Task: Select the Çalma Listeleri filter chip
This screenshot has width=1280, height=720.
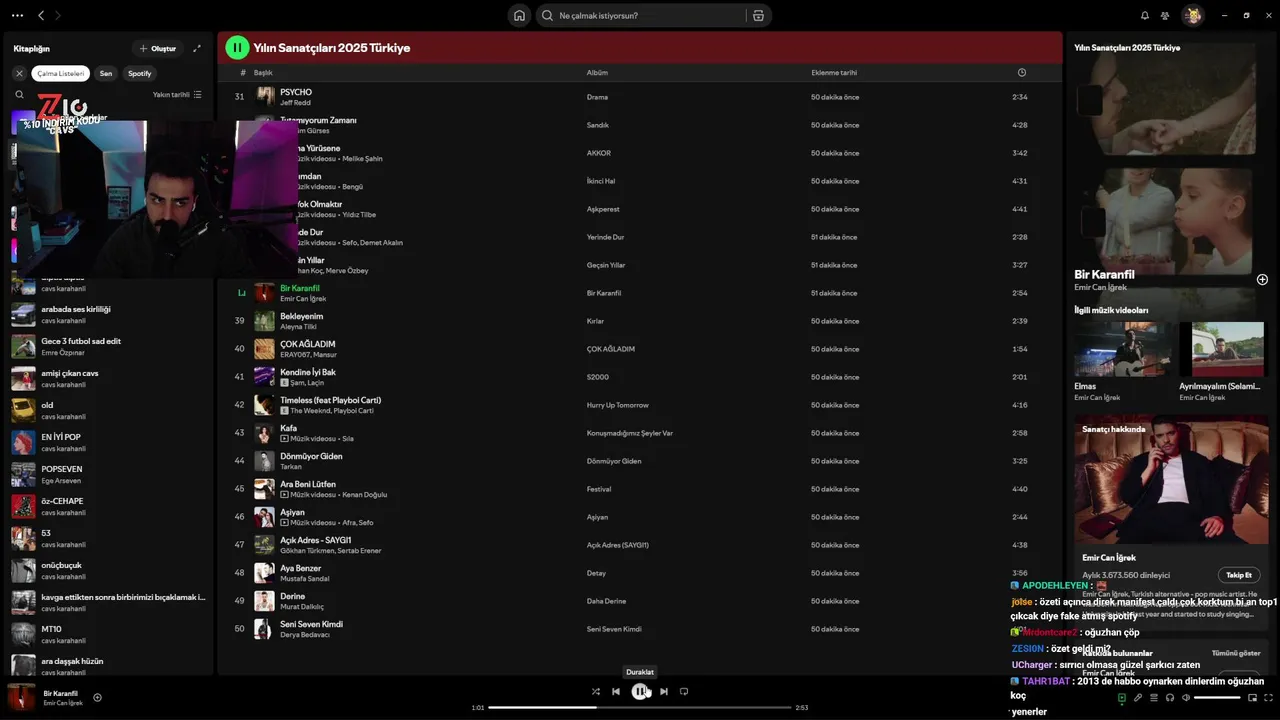Action: point(61,73)
